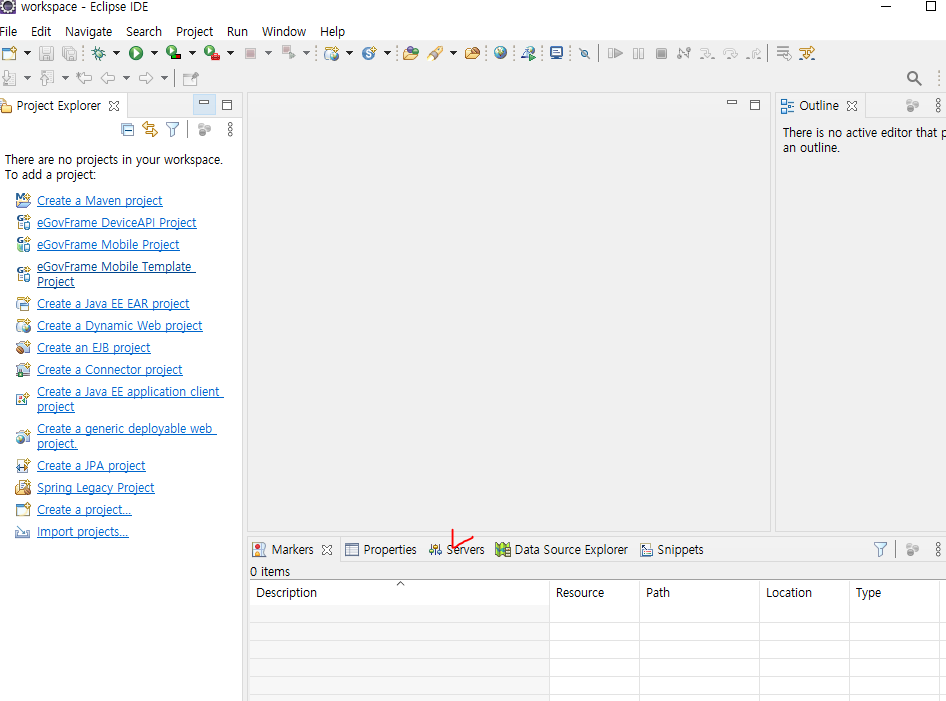Click the Launch Web Services Explorer icon

pos(529,53)
